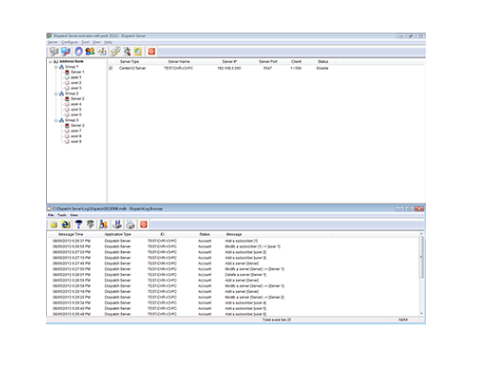
Task: Select user 1 in the address tree
Action: point(76,77)
